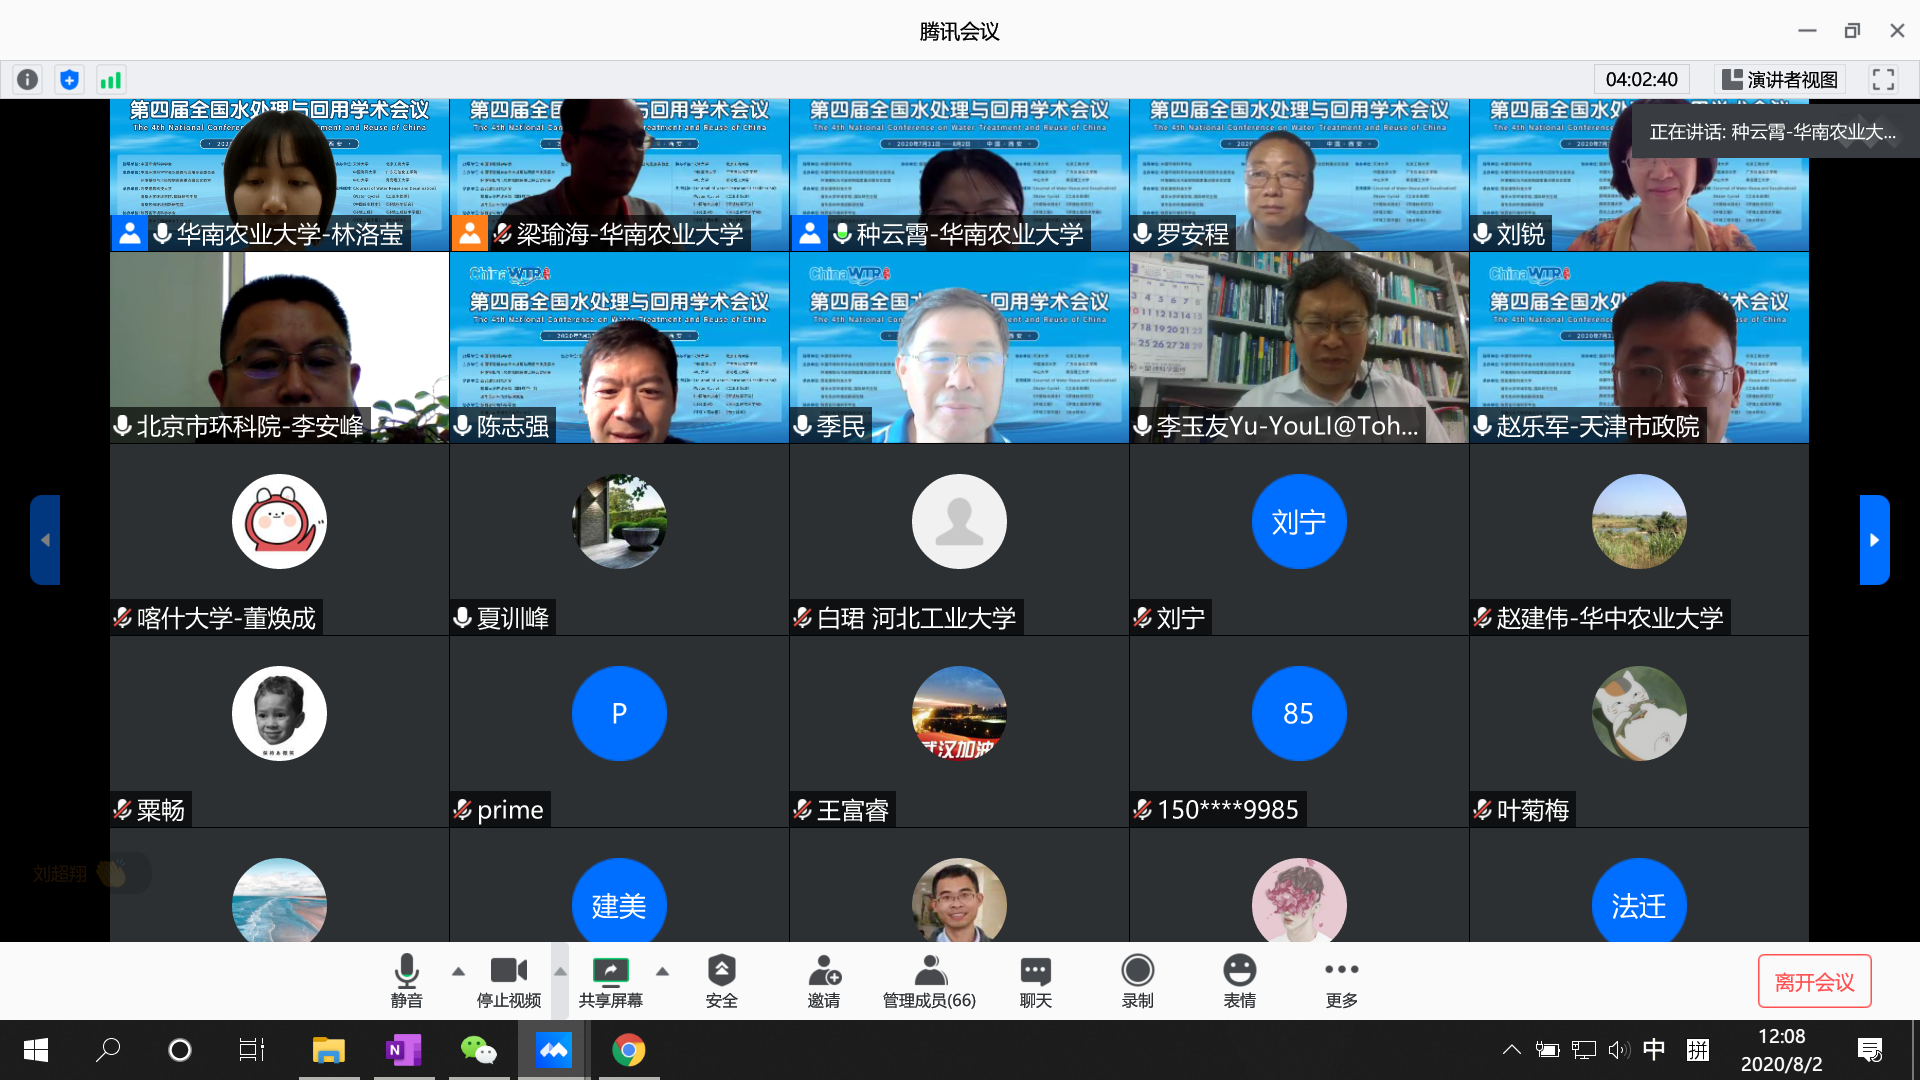Expand share options arrow beside Share Screen
This screenshot has height=1080, width=1920.
click(x=662, y=971)
